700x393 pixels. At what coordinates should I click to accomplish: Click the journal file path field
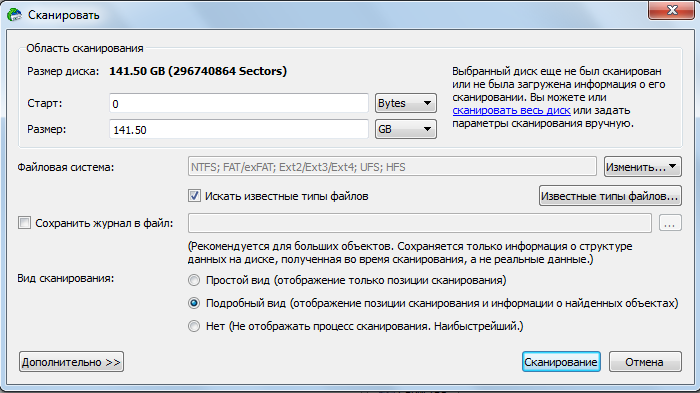click(420, 223)
